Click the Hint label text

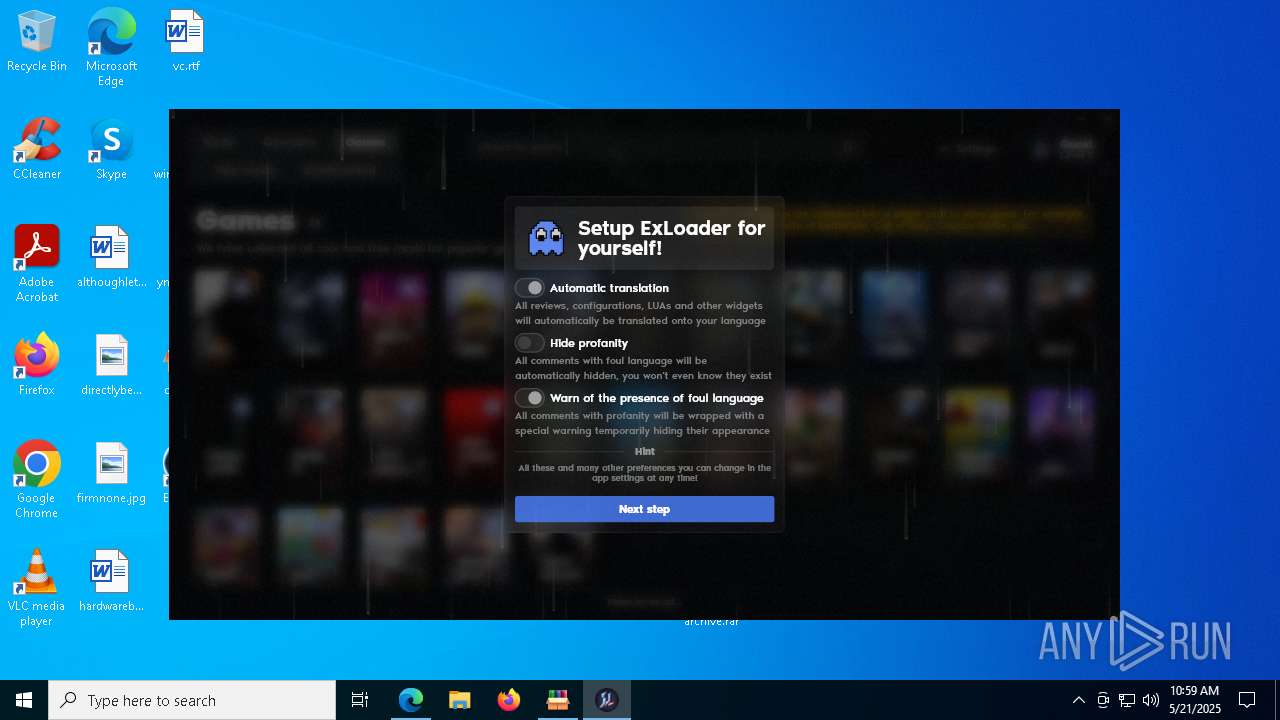pos(644,452)
